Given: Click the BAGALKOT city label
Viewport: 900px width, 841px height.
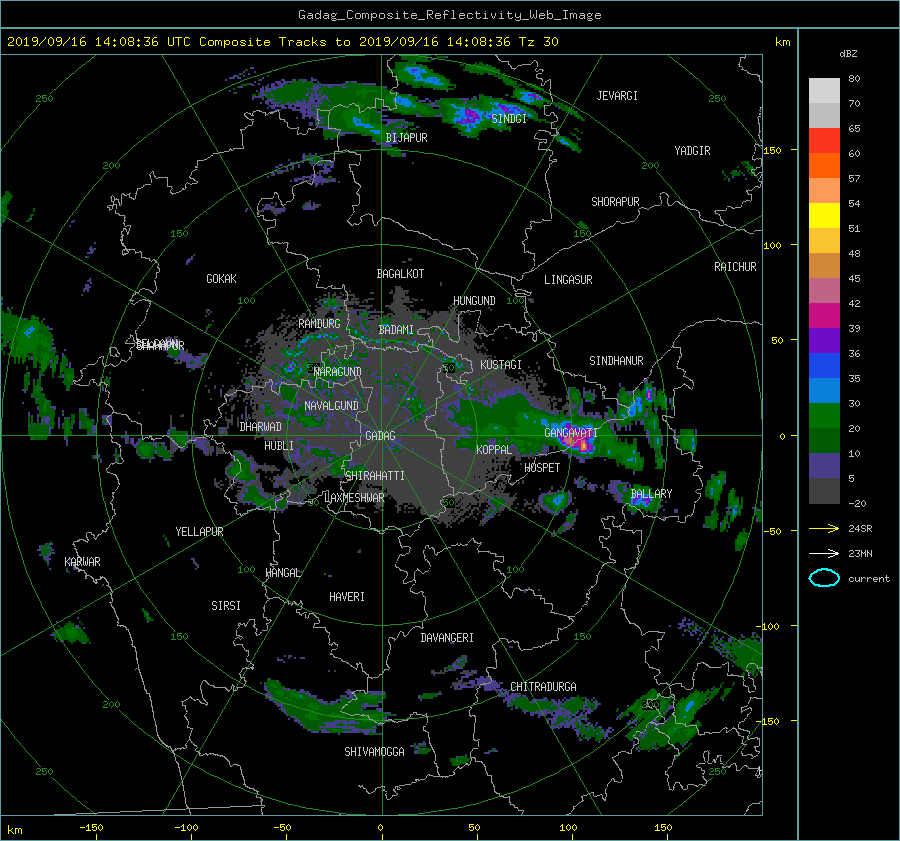Looking at the screenshot, I should point(400,274).
